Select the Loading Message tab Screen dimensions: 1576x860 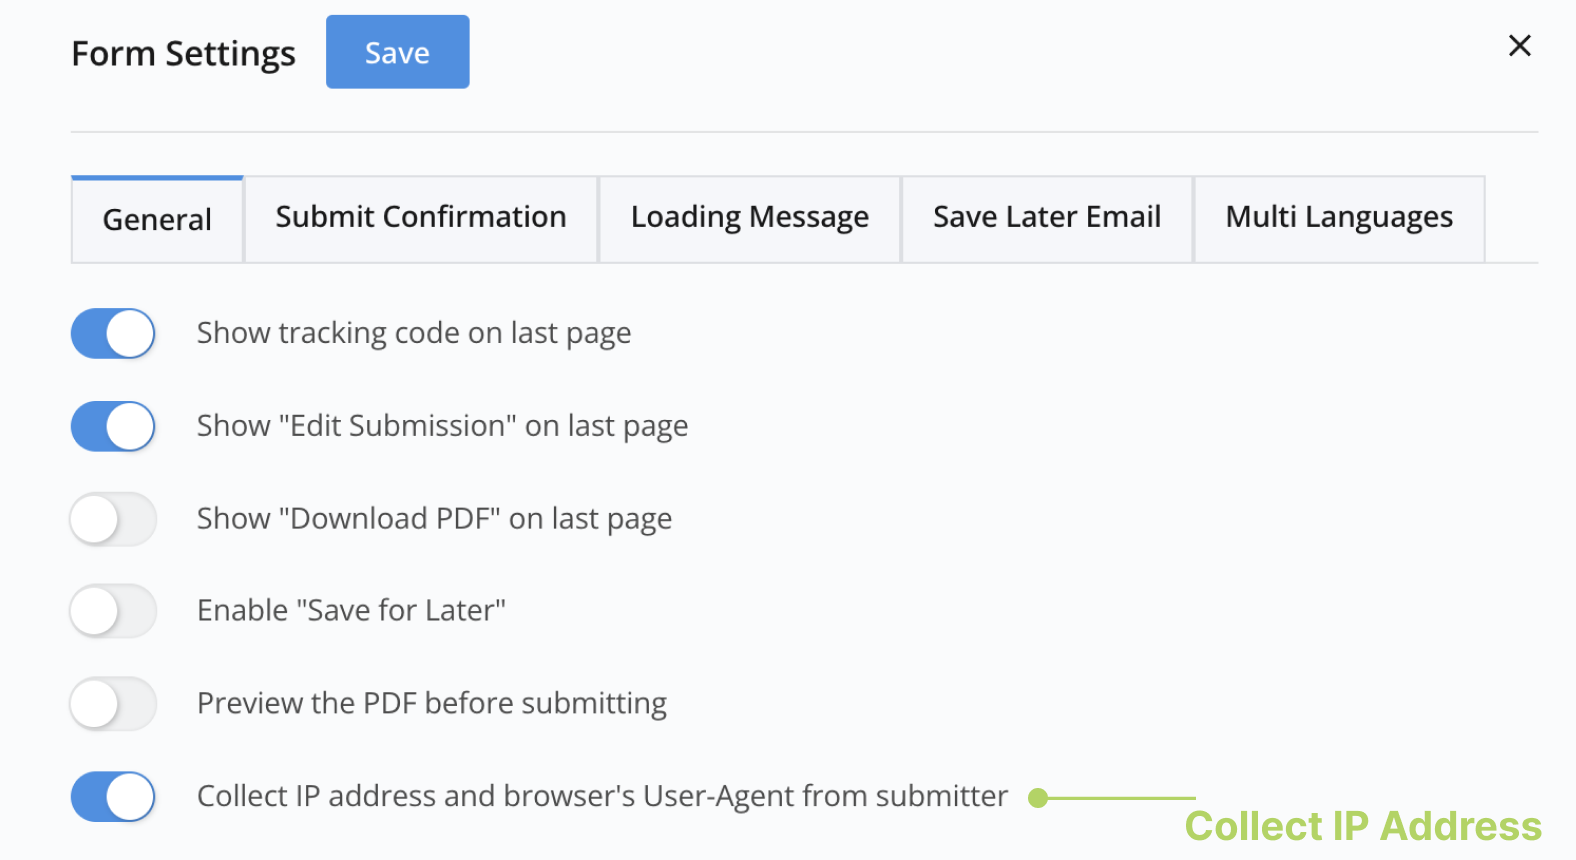750,218
